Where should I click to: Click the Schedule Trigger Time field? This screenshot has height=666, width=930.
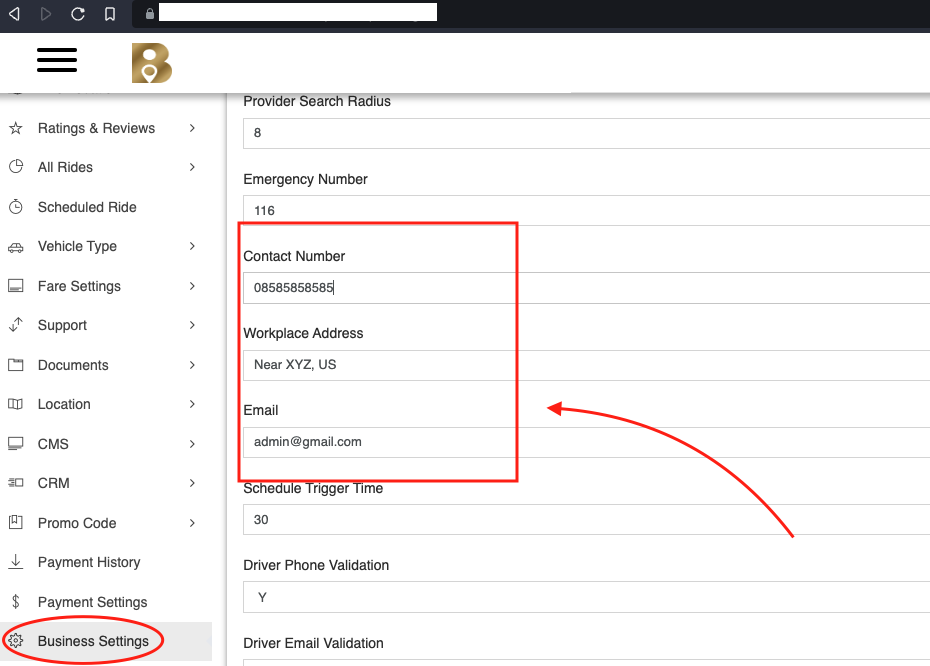(x=587, y=520)
